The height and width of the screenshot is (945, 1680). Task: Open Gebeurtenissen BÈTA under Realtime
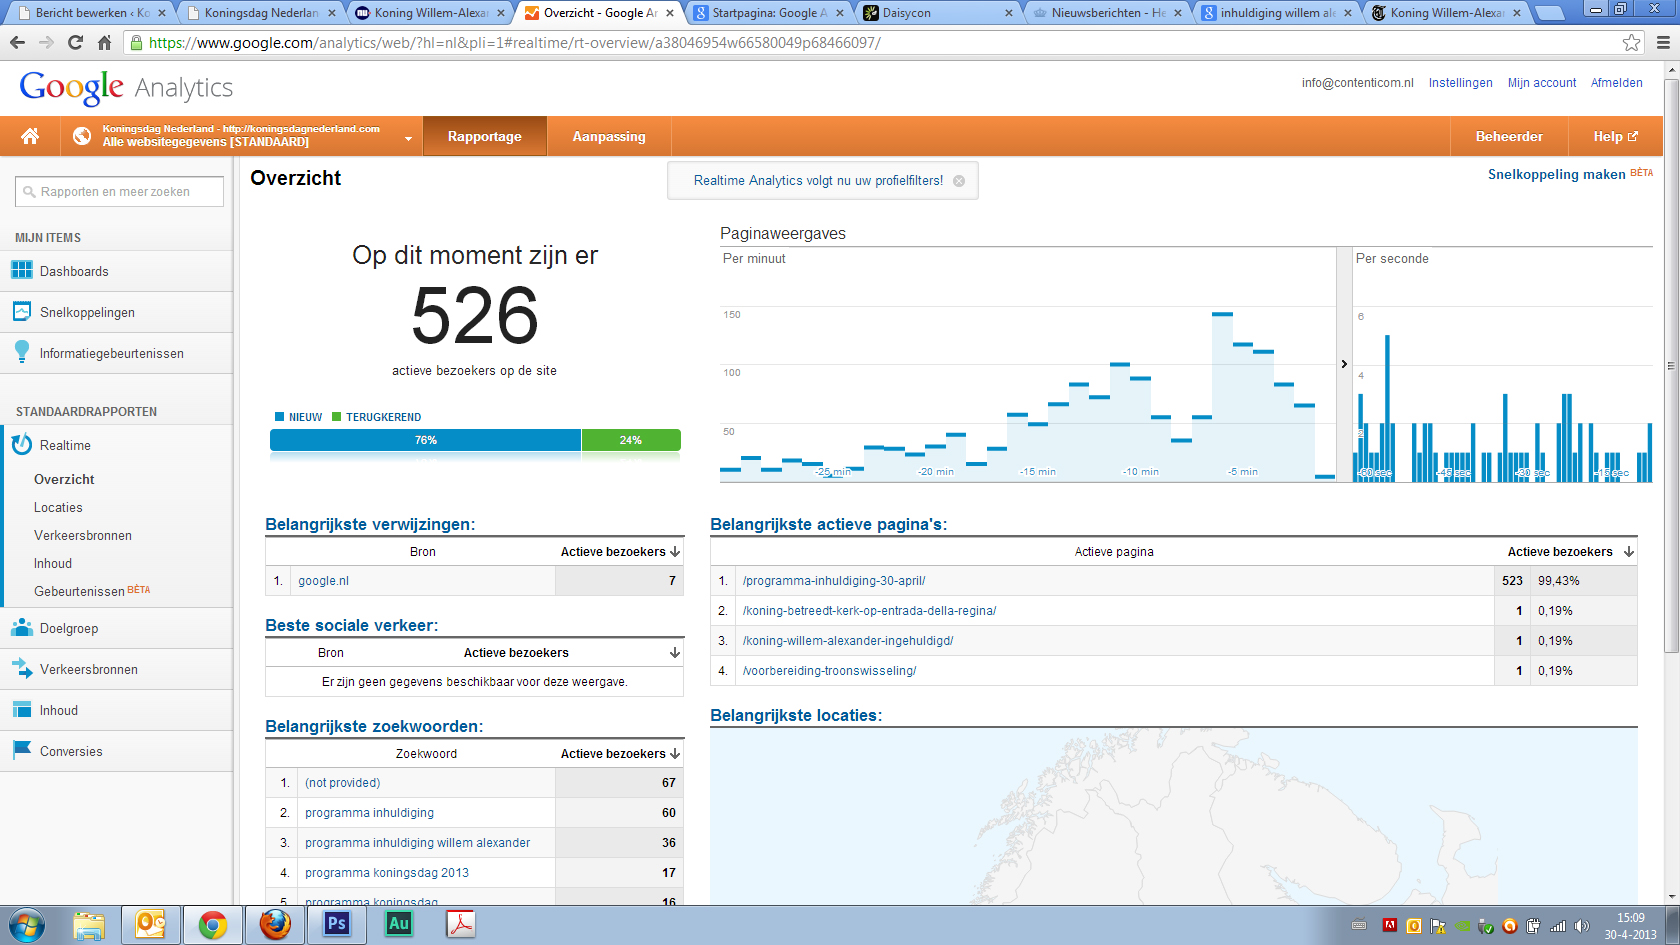92,591
